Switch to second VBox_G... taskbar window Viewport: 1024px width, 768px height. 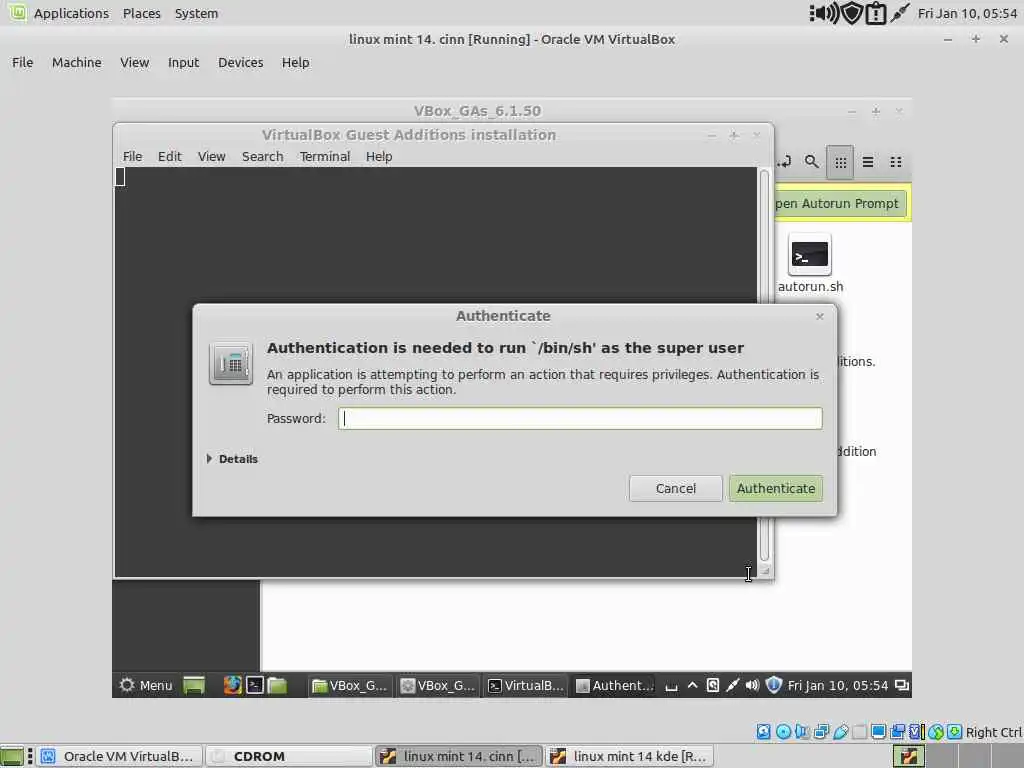(x=439, y=685)
